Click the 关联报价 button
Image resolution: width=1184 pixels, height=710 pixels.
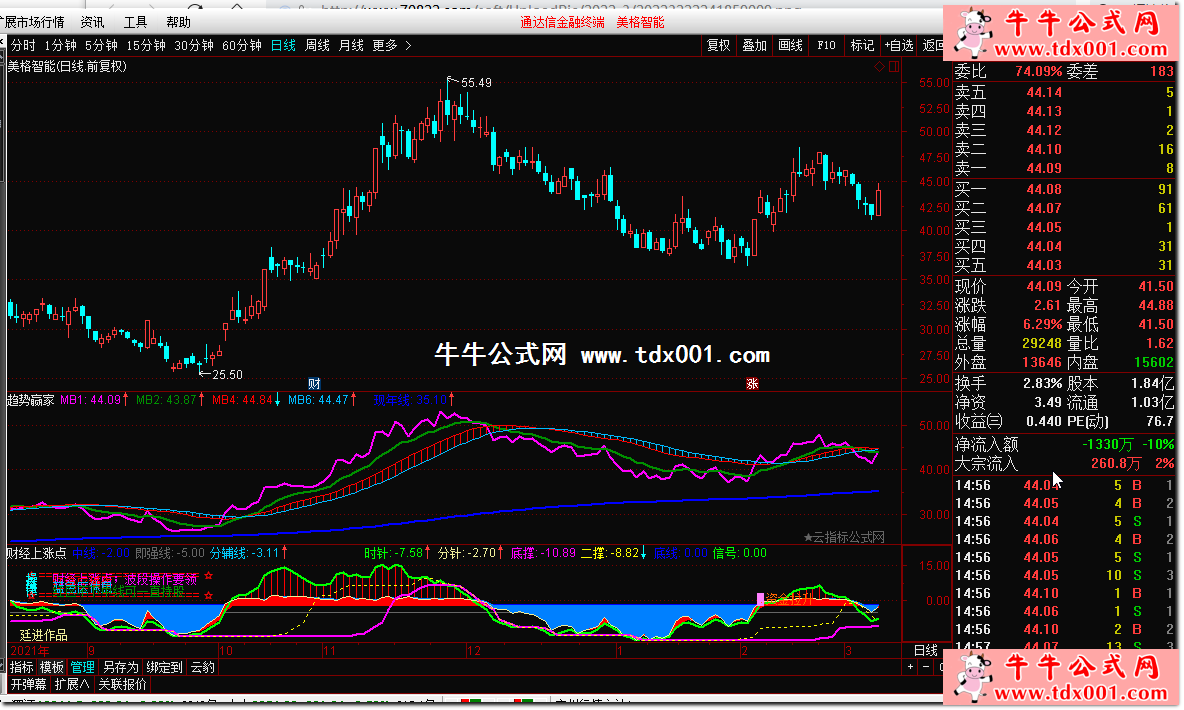pyautogui.click(x=122, y=685)
